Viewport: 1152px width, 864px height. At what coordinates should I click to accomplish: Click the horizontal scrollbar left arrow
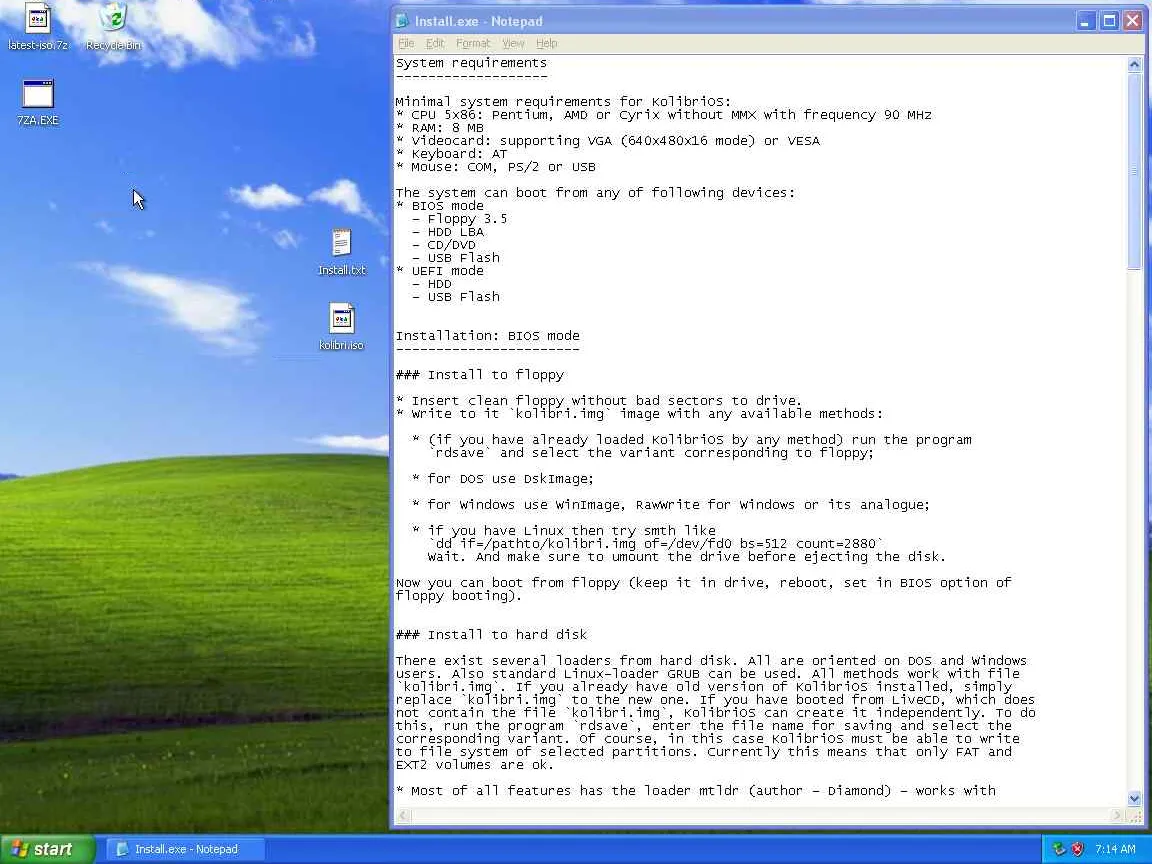coord(403,815)
